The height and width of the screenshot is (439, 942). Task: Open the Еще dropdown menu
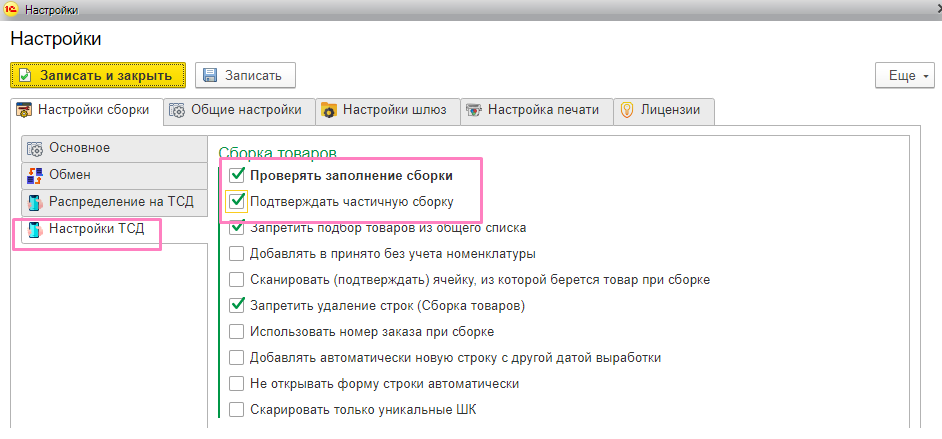(x=905, y=76)
